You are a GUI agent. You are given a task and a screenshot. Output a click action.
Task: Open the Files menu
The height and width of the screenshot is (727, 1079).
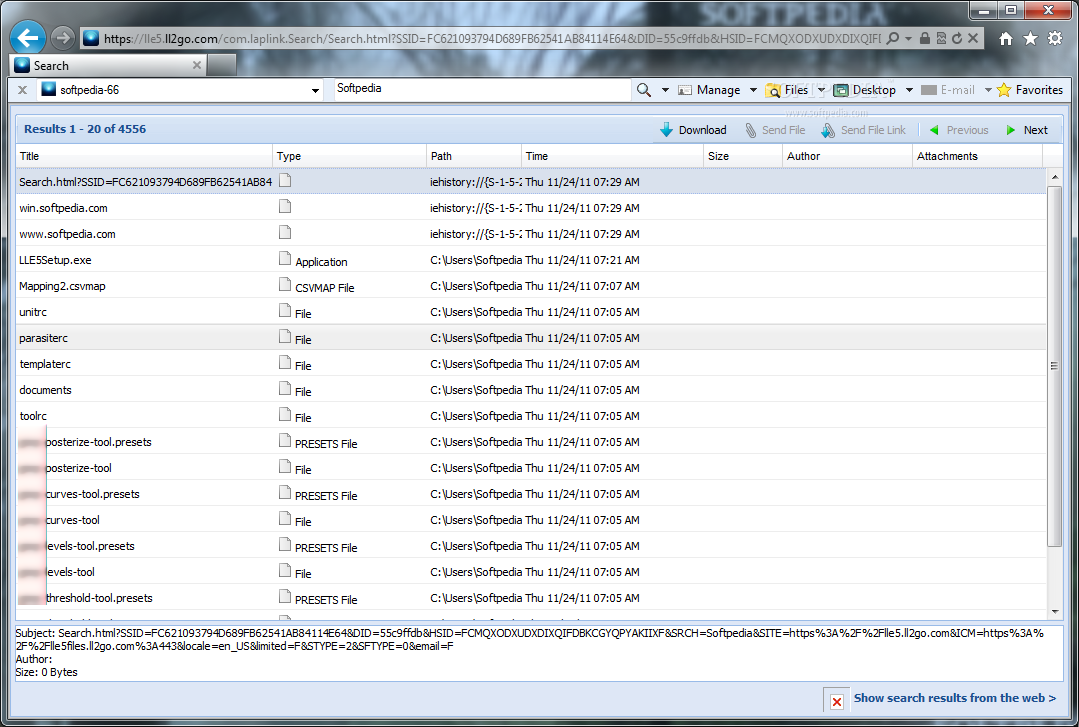click(x=787, y=89)
